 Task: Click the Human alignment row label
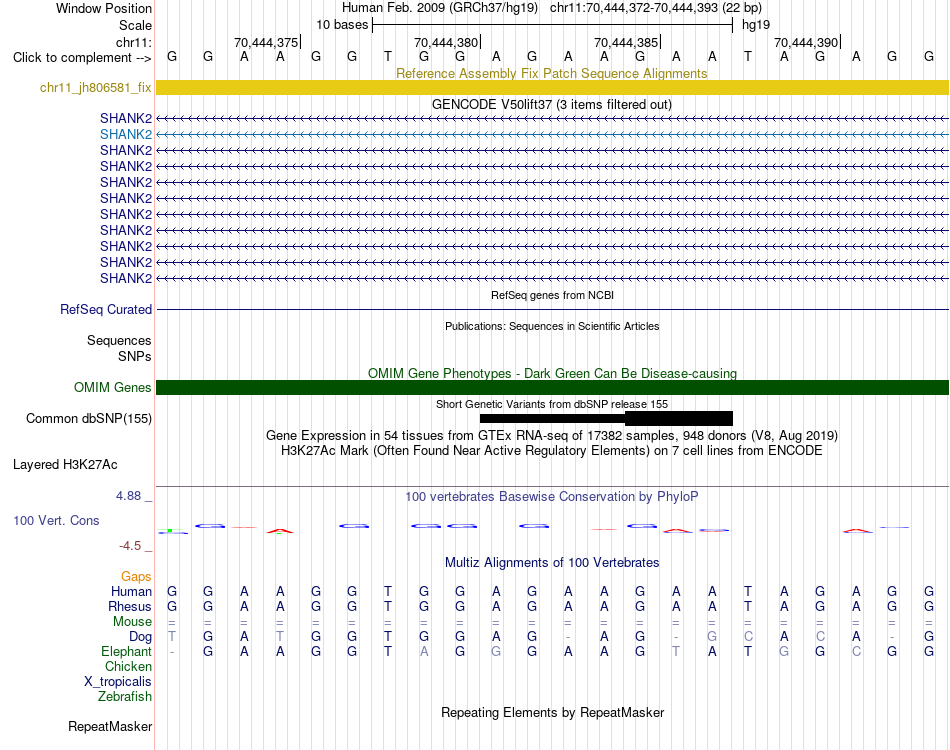click(x=131, y=591)
